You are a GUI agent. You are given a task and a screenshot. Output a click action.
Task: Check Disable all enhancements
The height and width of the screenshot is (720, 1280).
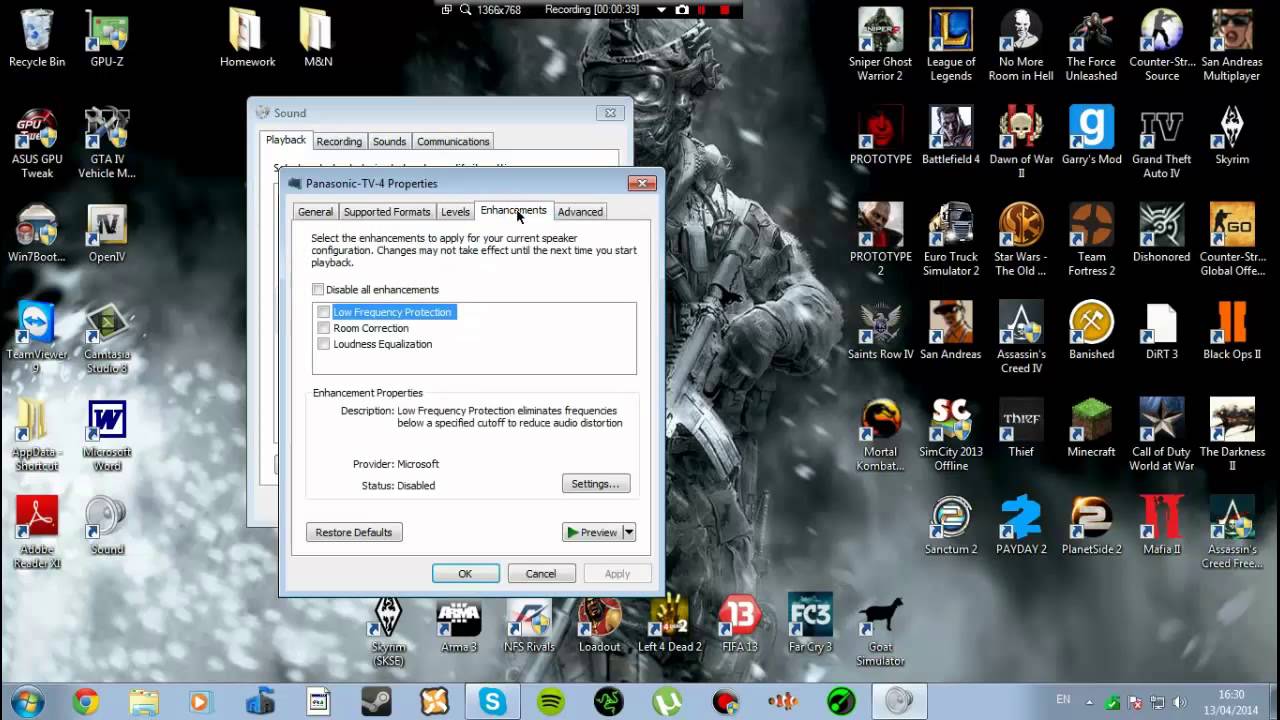pyautogui.click(x=318, y=290)
